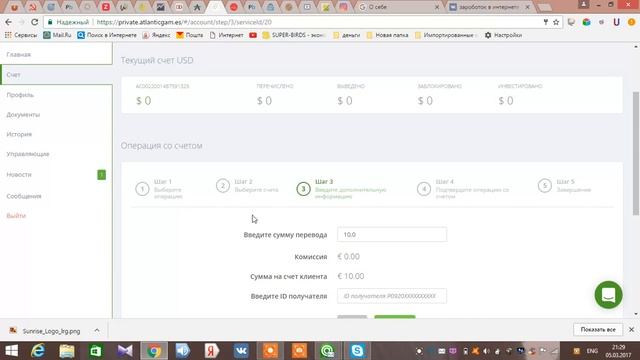Image resolution: width=640 pixels, height=360 pixels.
Task: Select the active step 3 circle
Action: [x=303, y=189]
